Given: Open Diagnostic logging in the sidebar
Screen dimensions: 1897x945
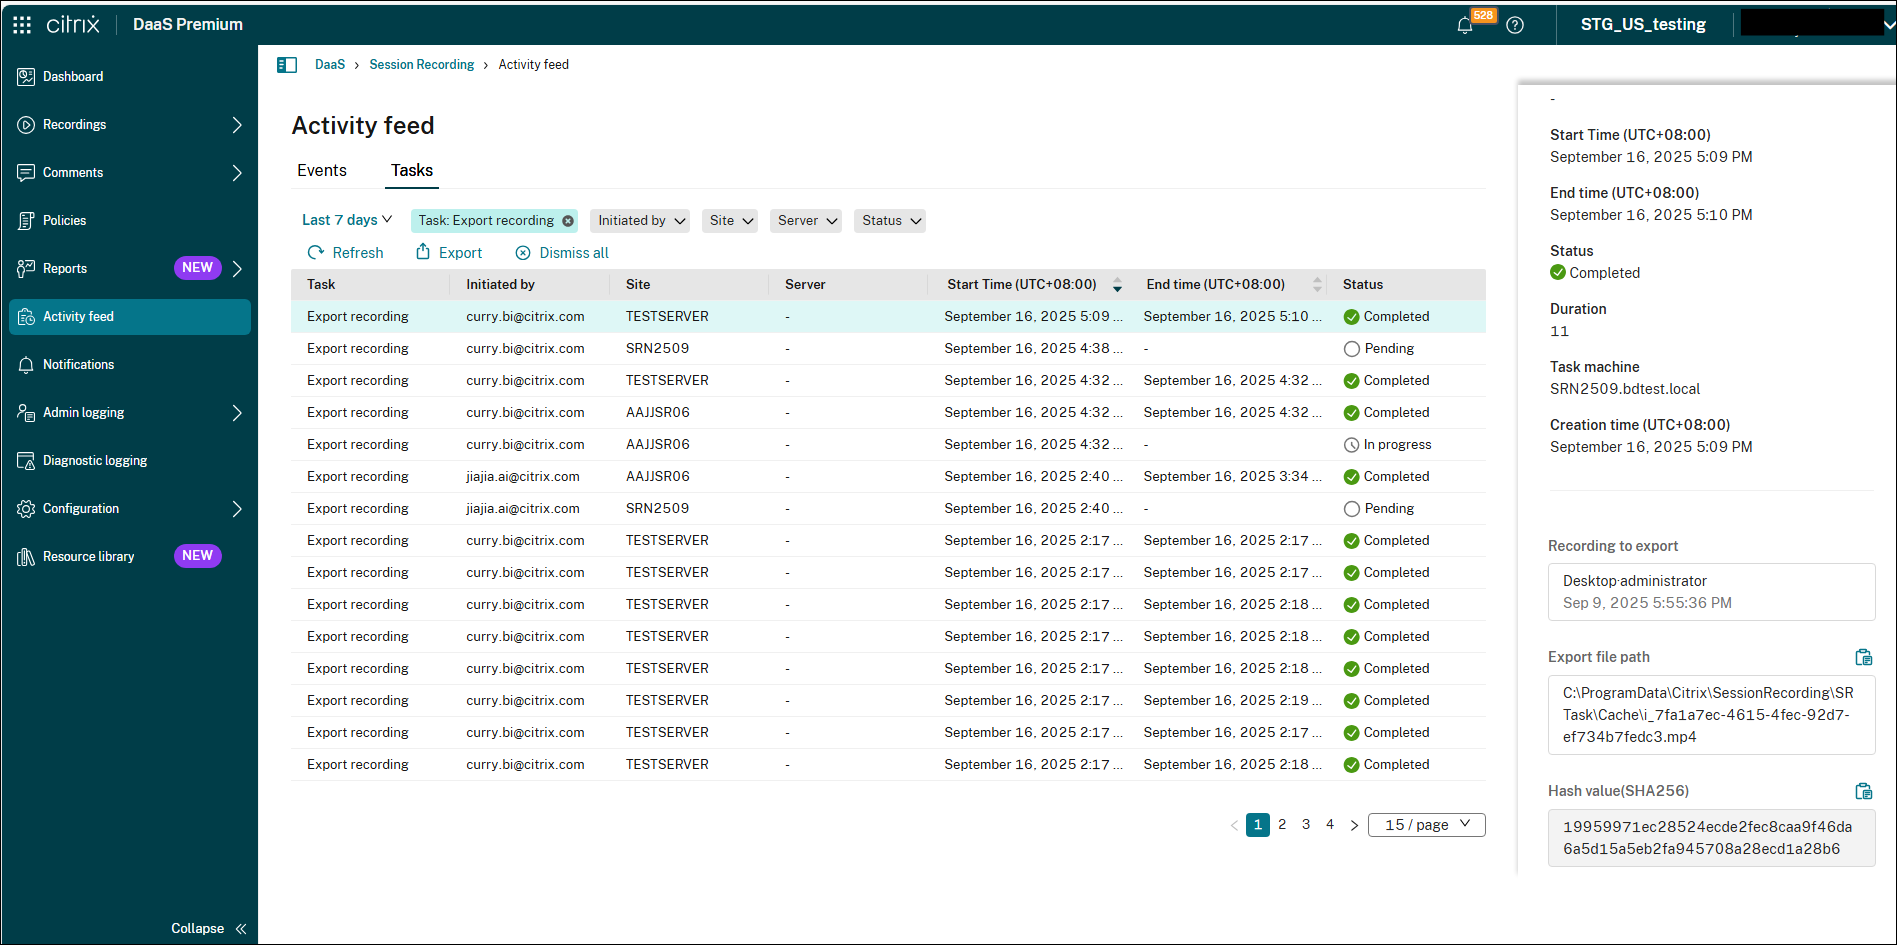Looking at the screenshot, I should tap(95, 461).
